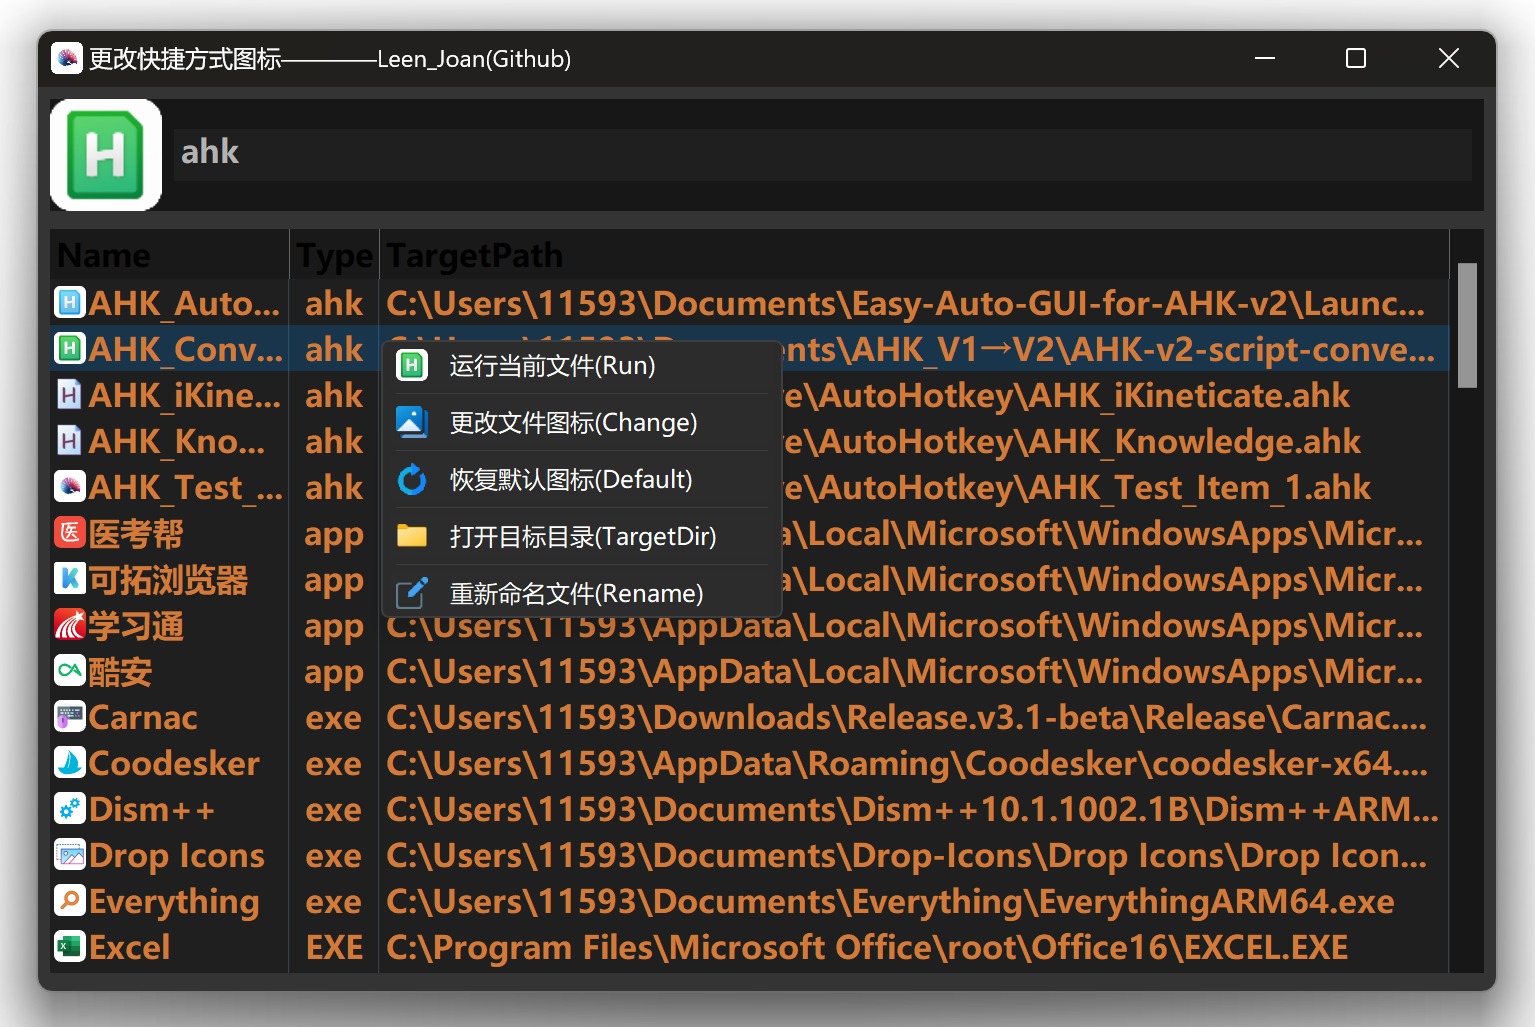Click the Type column header
The width and height of the screenshot is (1535, 1027).
tap(334, 256)
